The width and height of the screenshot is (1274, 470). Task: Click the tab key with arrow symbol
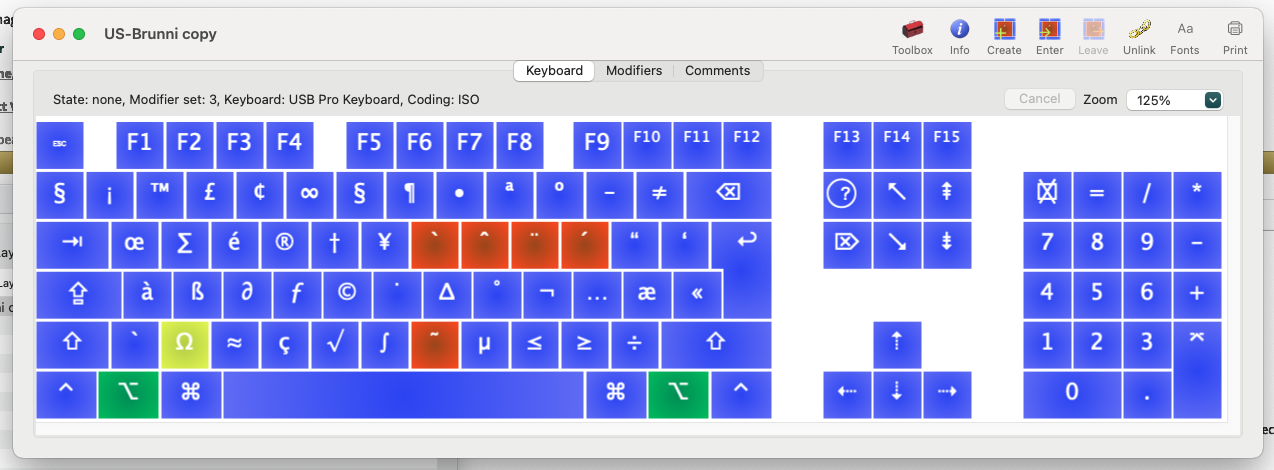[72, 245]
